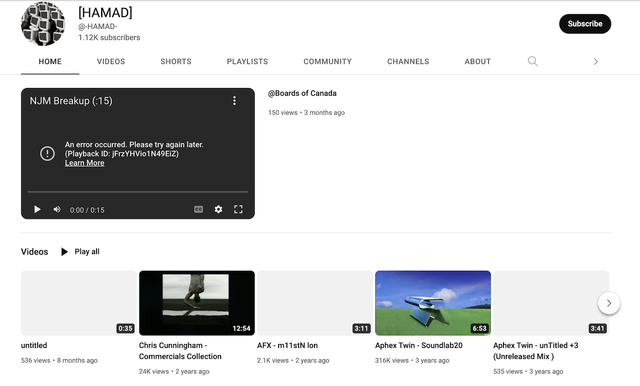The width and height of the screenshot is (640, 386).
Task: Mute the player volume speaker icon
Action: tap(57, 209)
